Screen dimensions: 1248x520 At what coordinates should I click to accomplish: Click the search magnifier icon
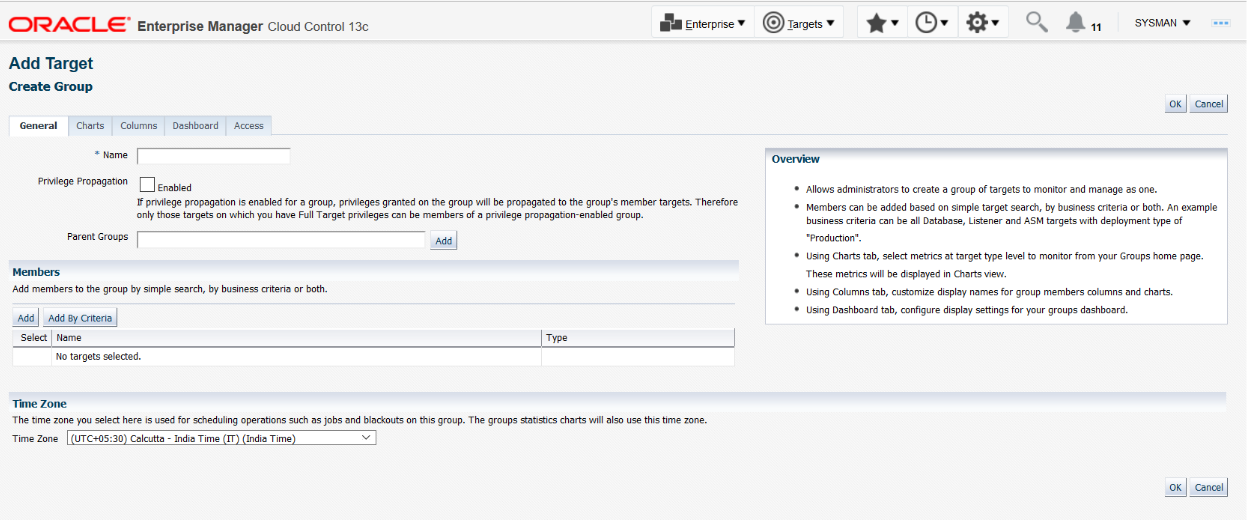[1037, 22]
